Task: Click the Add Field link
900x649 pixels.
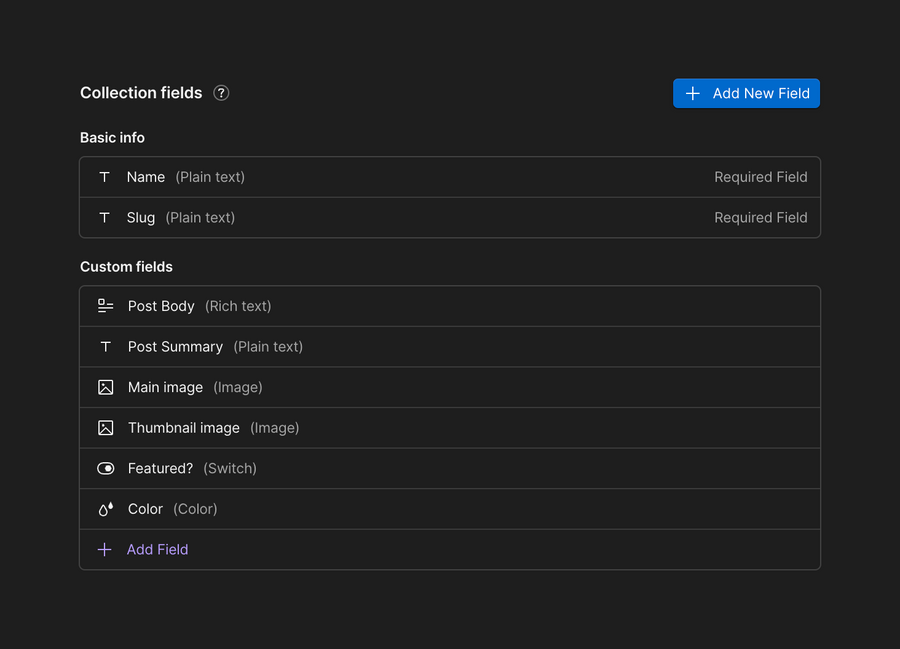Action: (157, 549)
